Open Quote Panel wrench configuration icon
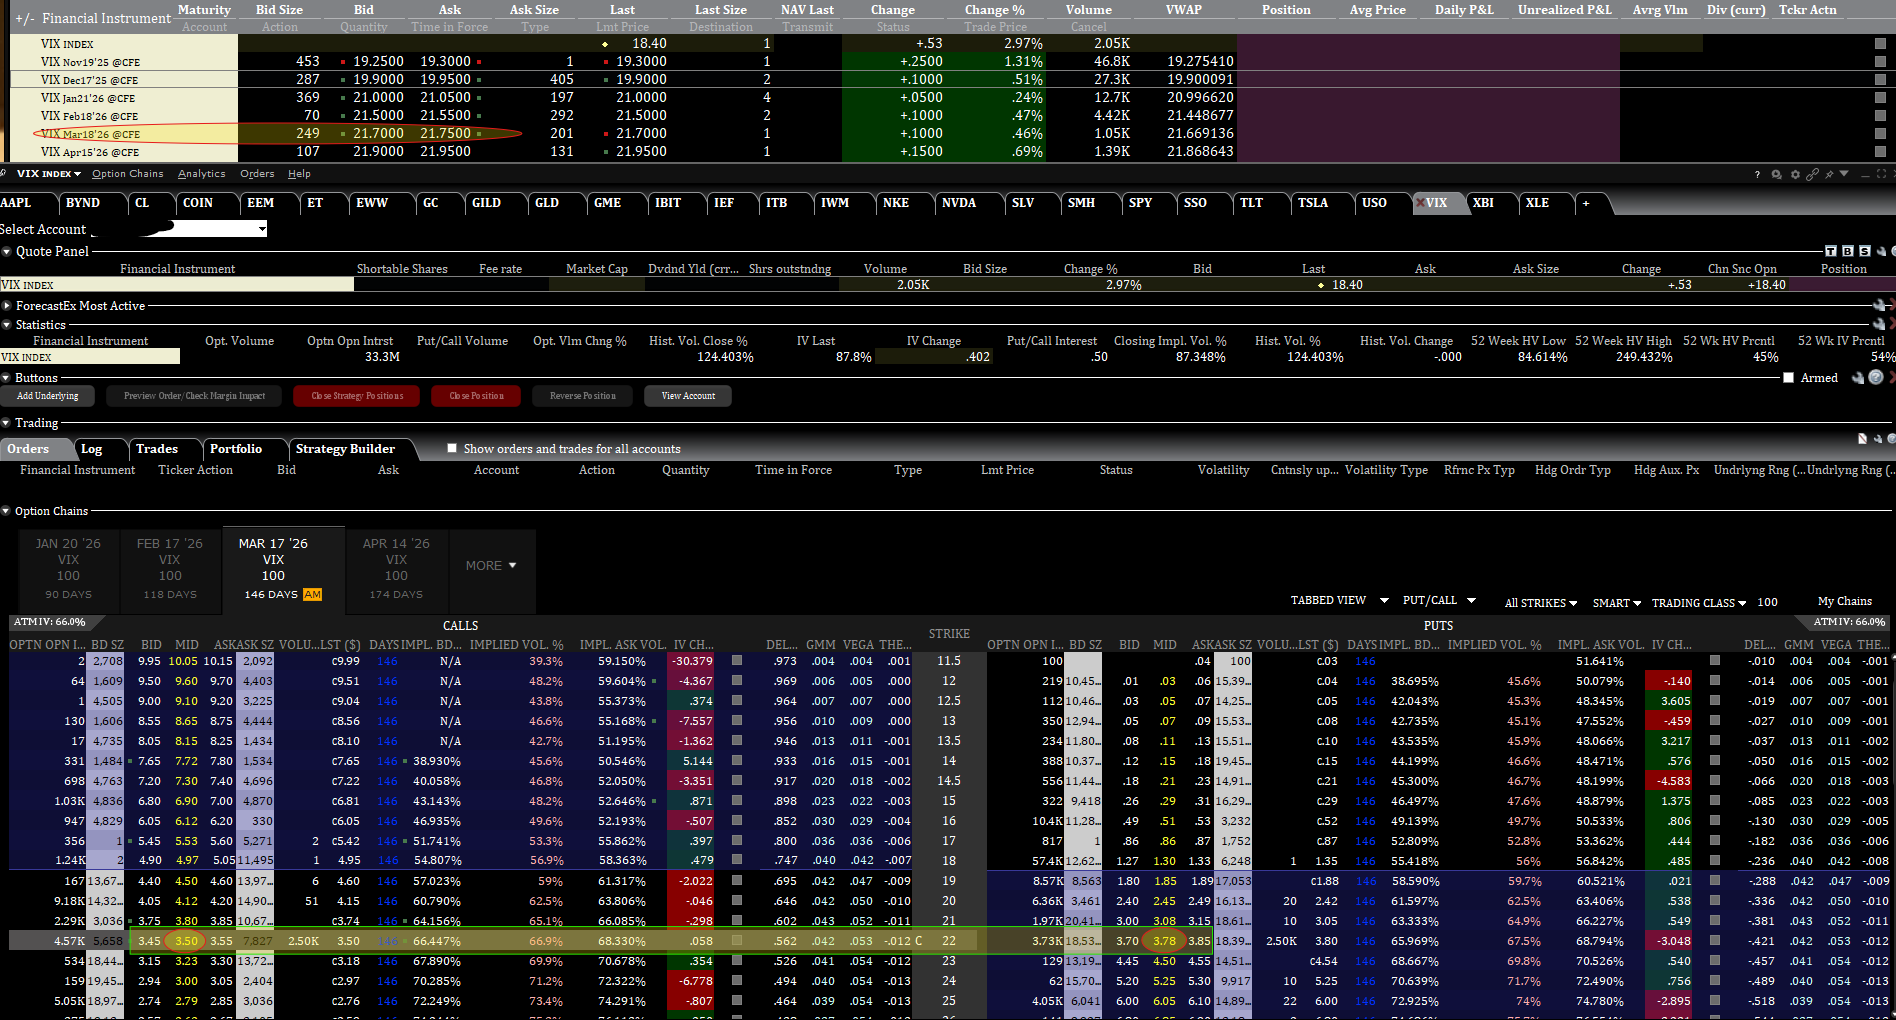This screenshot has width=1896, height=1020. pyautogui.click(x=1881, y=251)
